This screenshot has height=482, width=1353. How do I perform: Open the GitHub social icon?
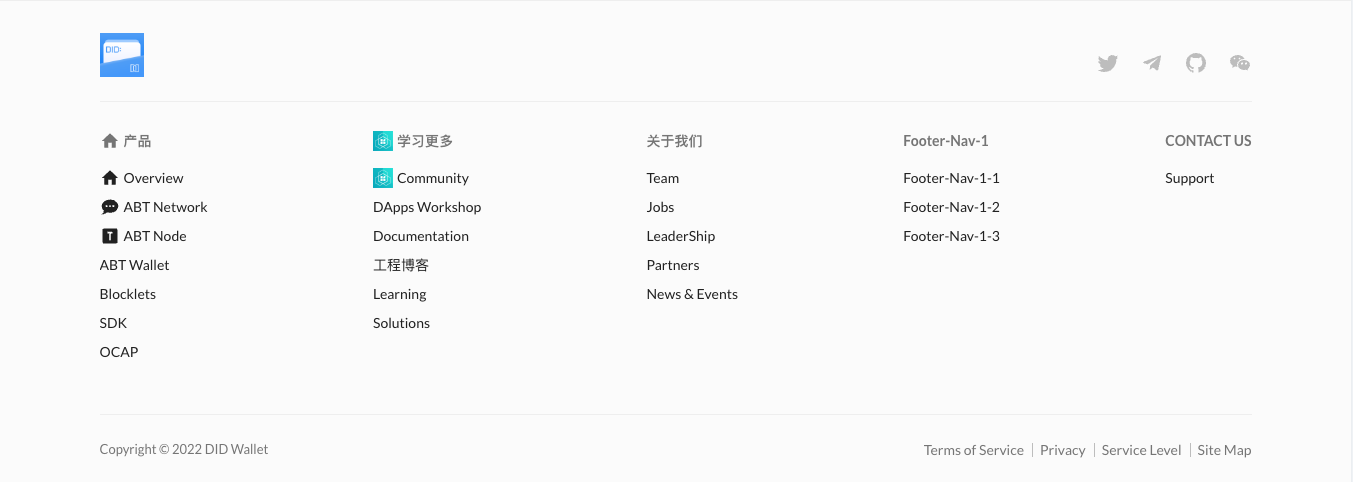(1196, 63)
